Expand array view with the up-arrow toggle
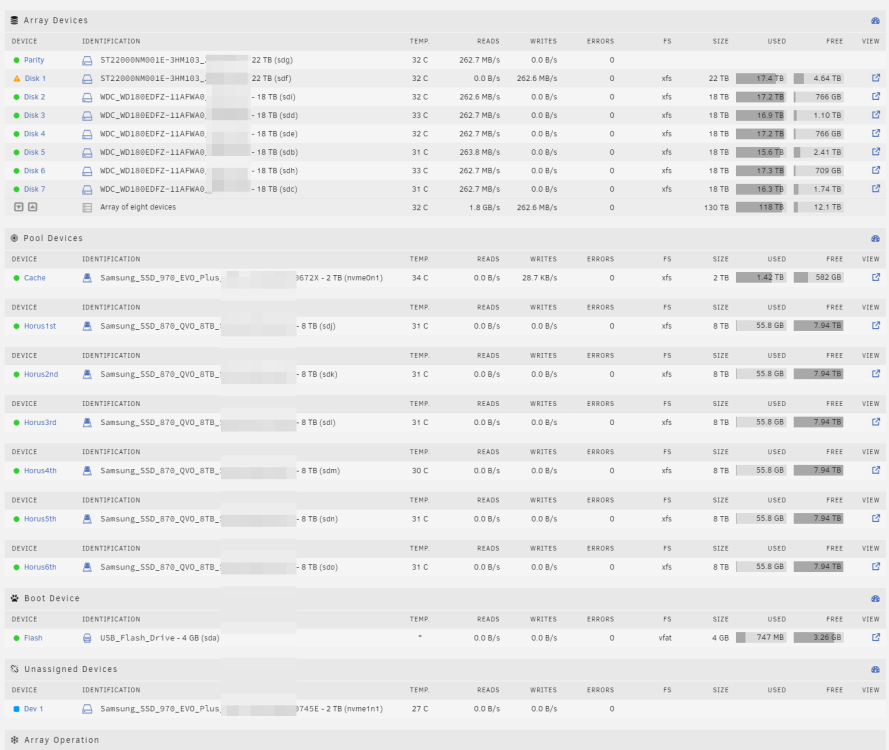The height and width of the screenshot is (750, 889). click(33, 207)
